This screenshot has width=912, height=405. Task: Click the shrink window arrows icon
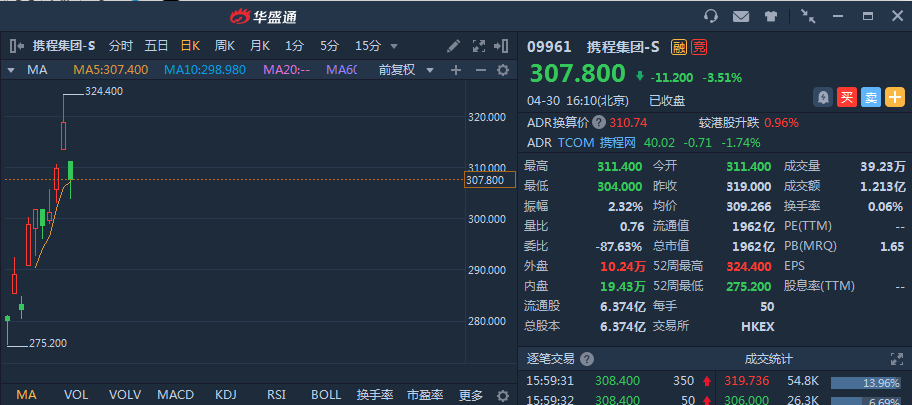808,16
